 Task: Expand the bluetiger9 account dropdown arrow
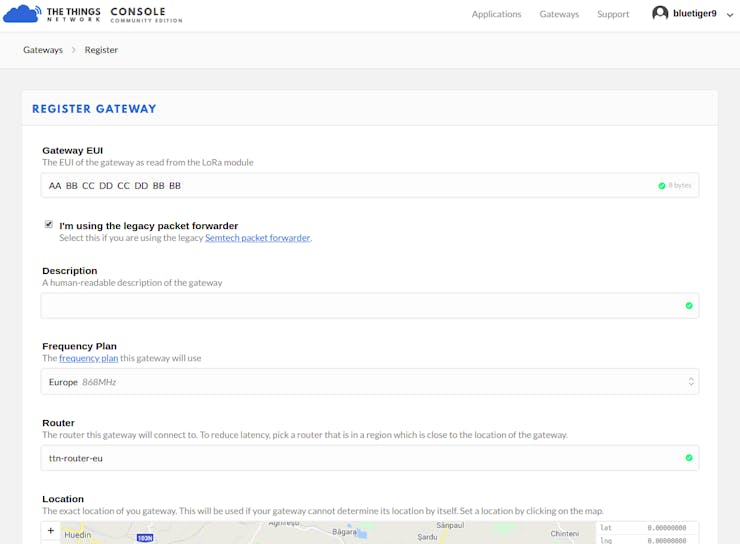[x=730, y=15]
